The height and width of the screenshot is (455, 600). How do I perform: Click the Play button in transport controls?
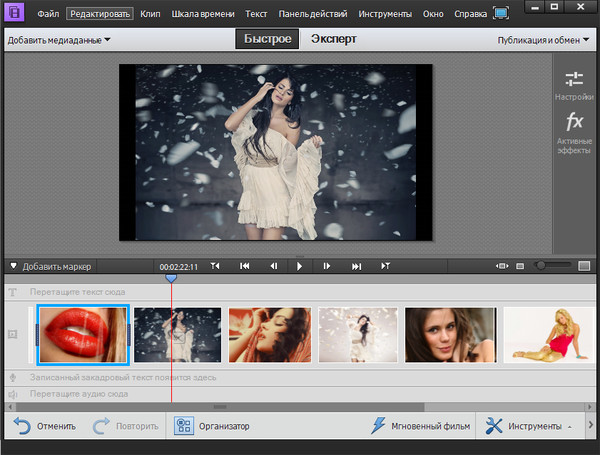(299, 266)
